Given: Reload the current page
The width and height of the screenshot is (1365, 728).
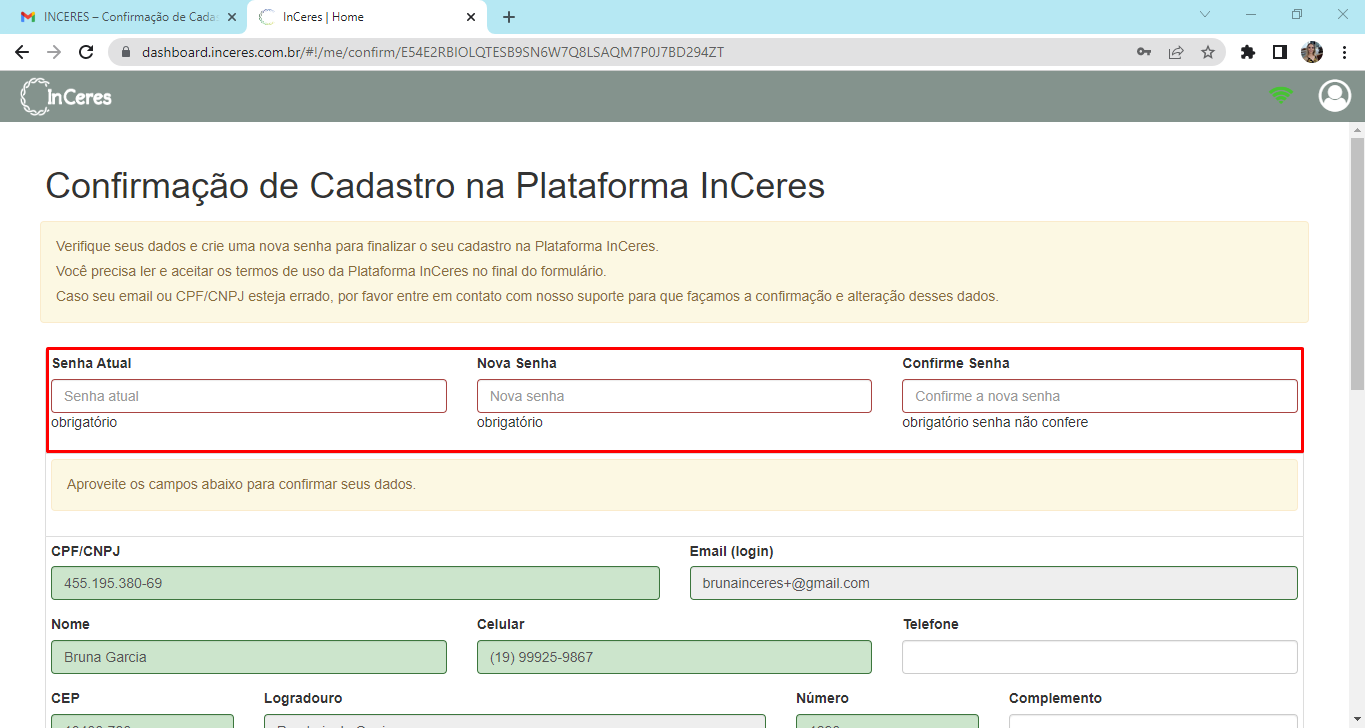Looking at the screenshot, I should tap(86, 52).
